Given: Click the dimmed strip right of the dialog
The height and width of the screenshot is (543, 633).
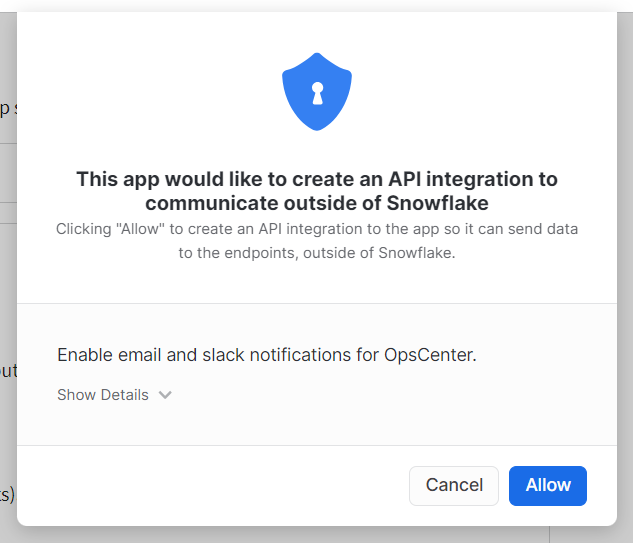Looking at the screenshot, I should [625, 283].
